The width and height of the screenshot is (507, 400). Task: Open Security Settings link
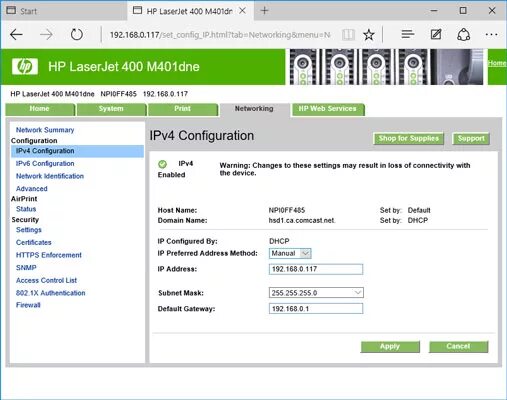click(x=29, y=230)
